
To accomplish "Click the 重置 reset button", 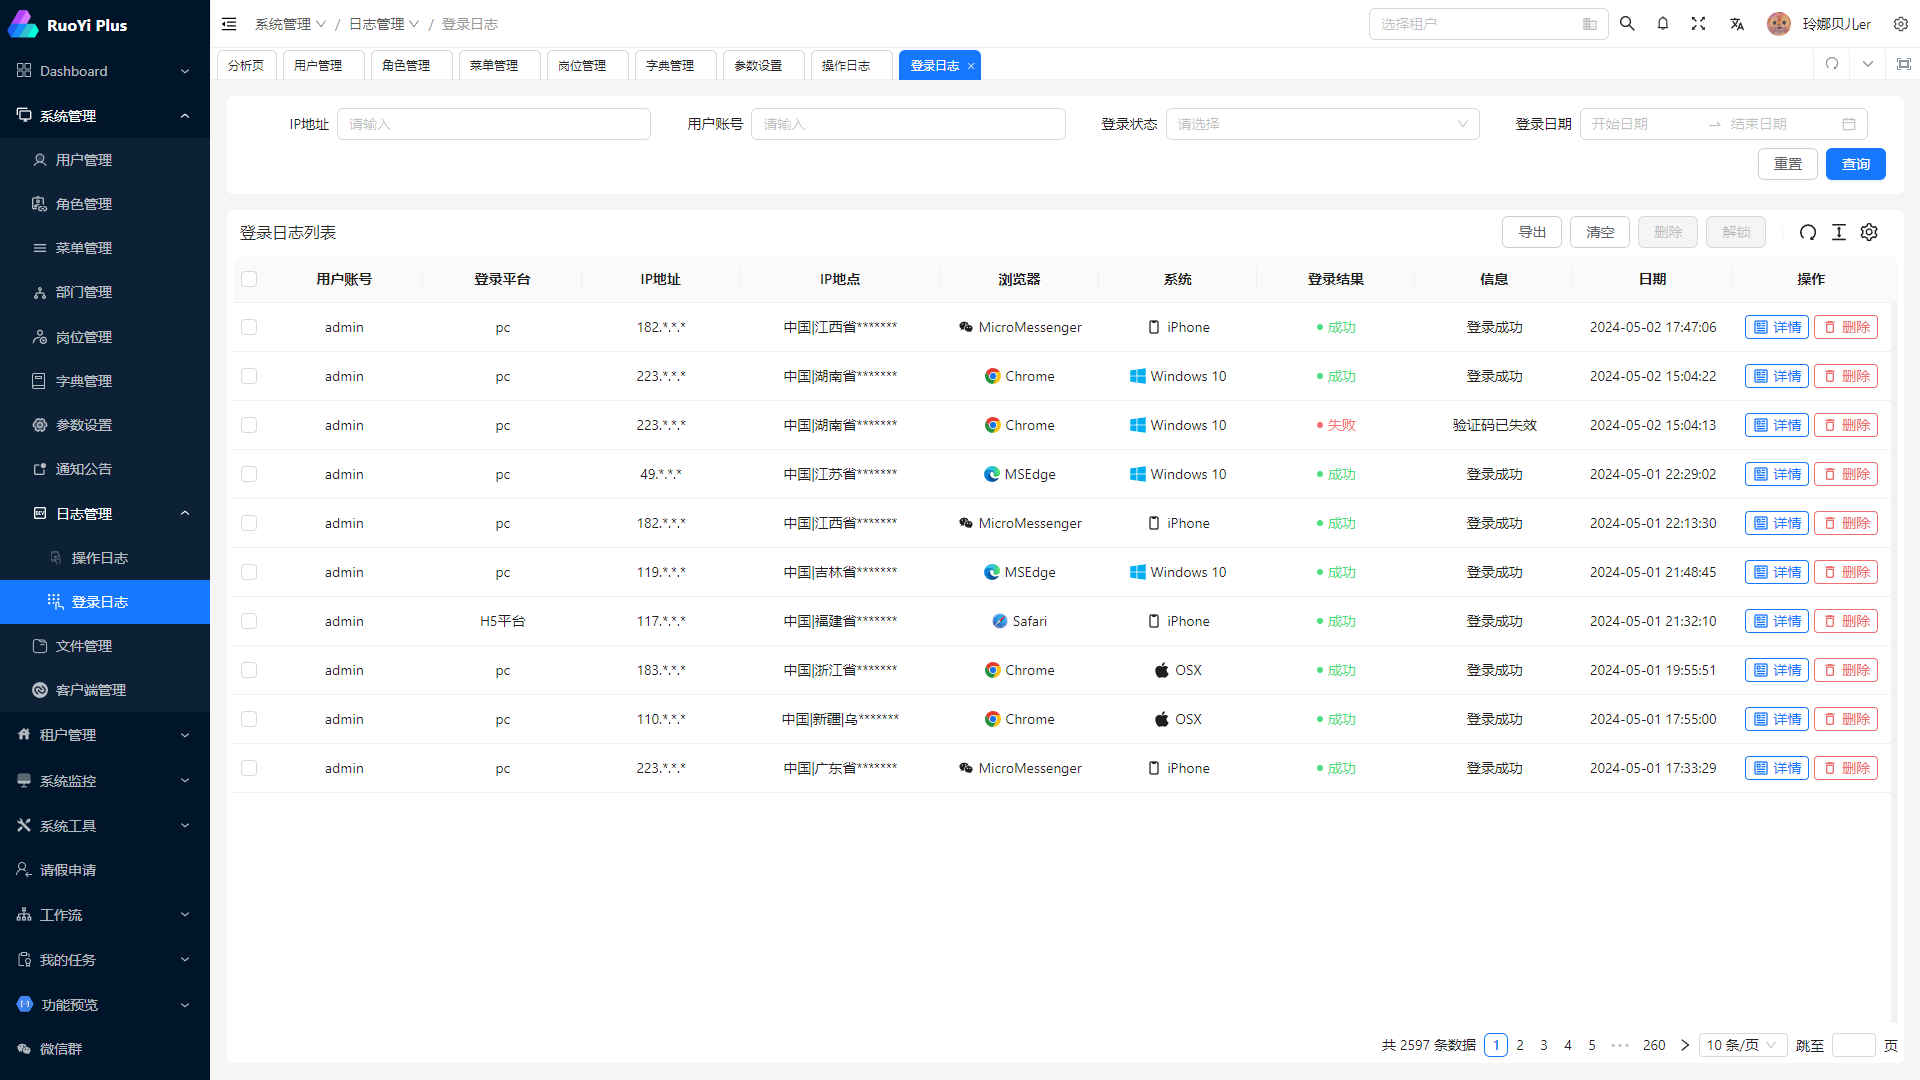I will [1788, 164].
